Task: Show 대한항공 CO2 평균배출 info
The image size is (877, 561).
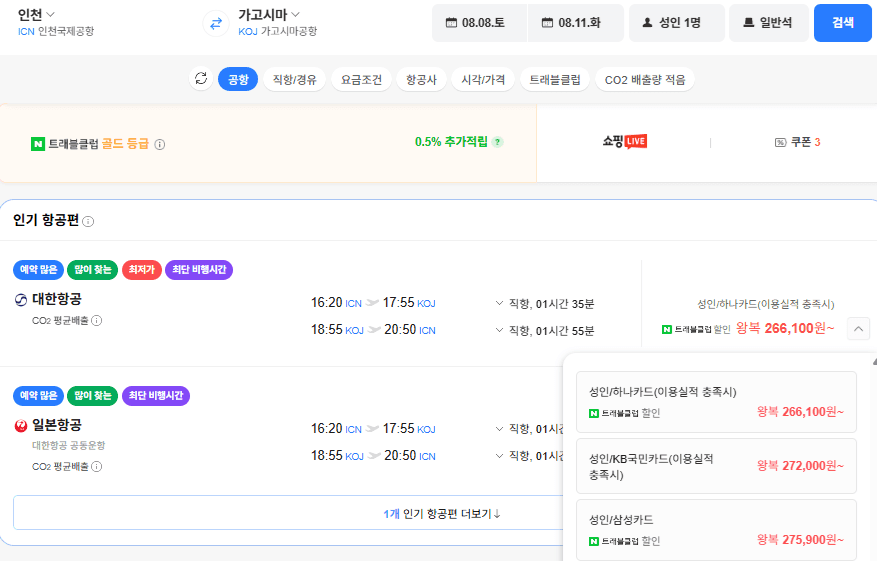Action: pyautogui.click(x=97, y=320)
